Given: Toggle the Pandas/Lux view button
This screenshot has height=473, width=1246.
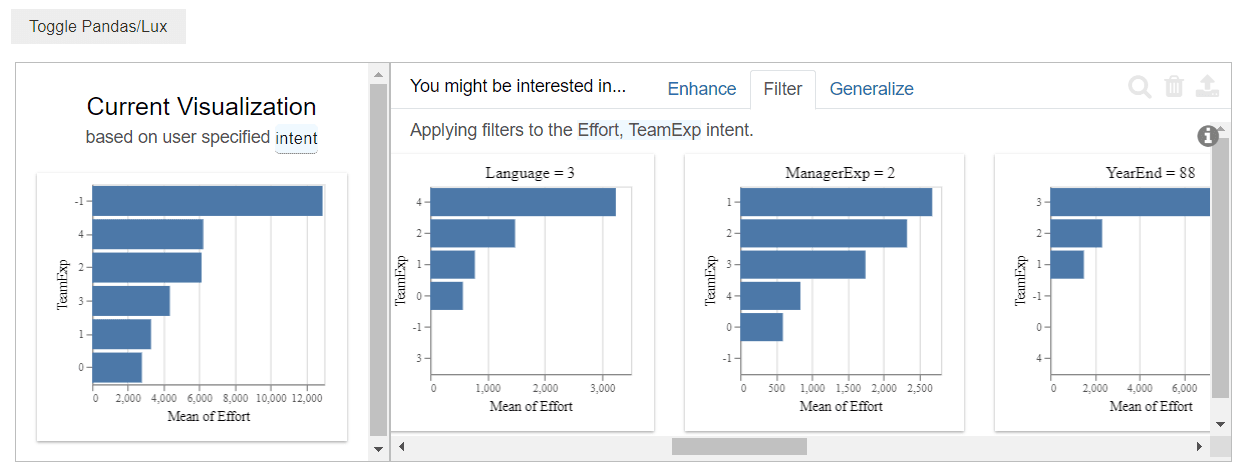Looking at the screenshot, I should pos(98,27).
